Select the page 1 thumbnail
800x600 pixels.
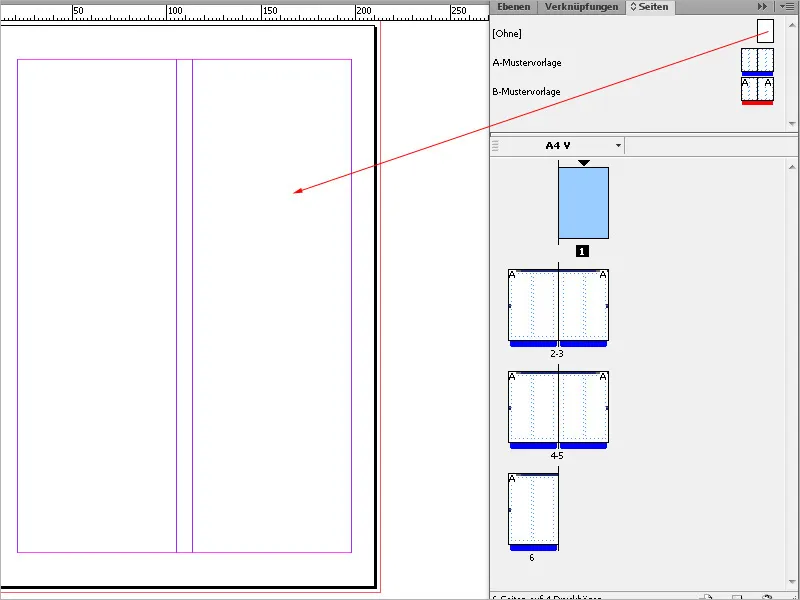(584, 203)
